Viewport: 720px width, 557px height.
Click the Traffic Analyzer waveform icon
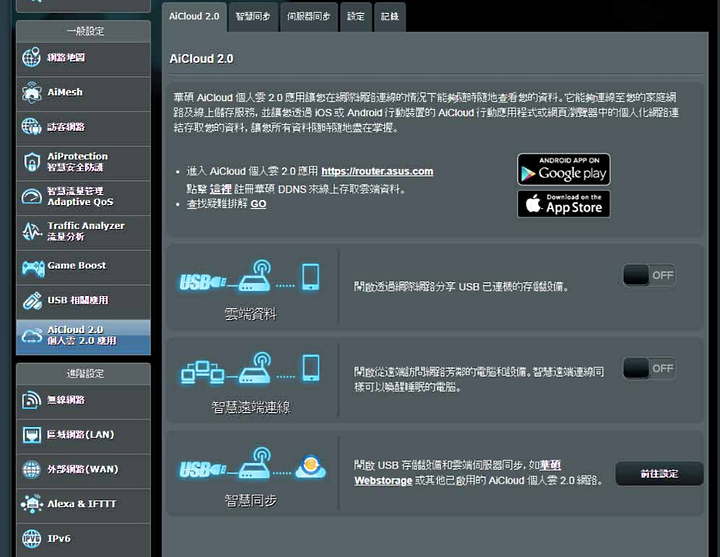pos(31,231)
